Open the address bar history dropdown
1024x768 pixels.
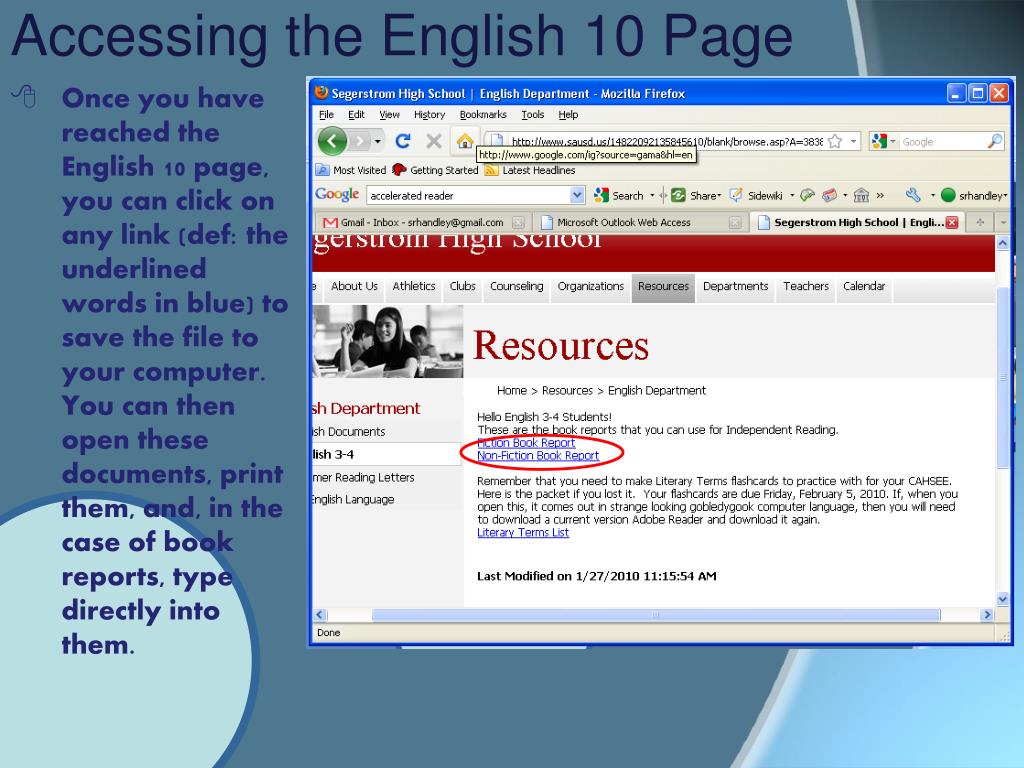coord(853,142)
